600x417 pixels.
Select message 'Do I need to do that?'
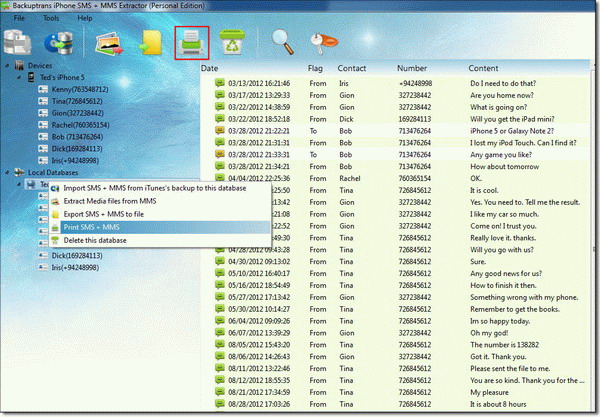503,83
